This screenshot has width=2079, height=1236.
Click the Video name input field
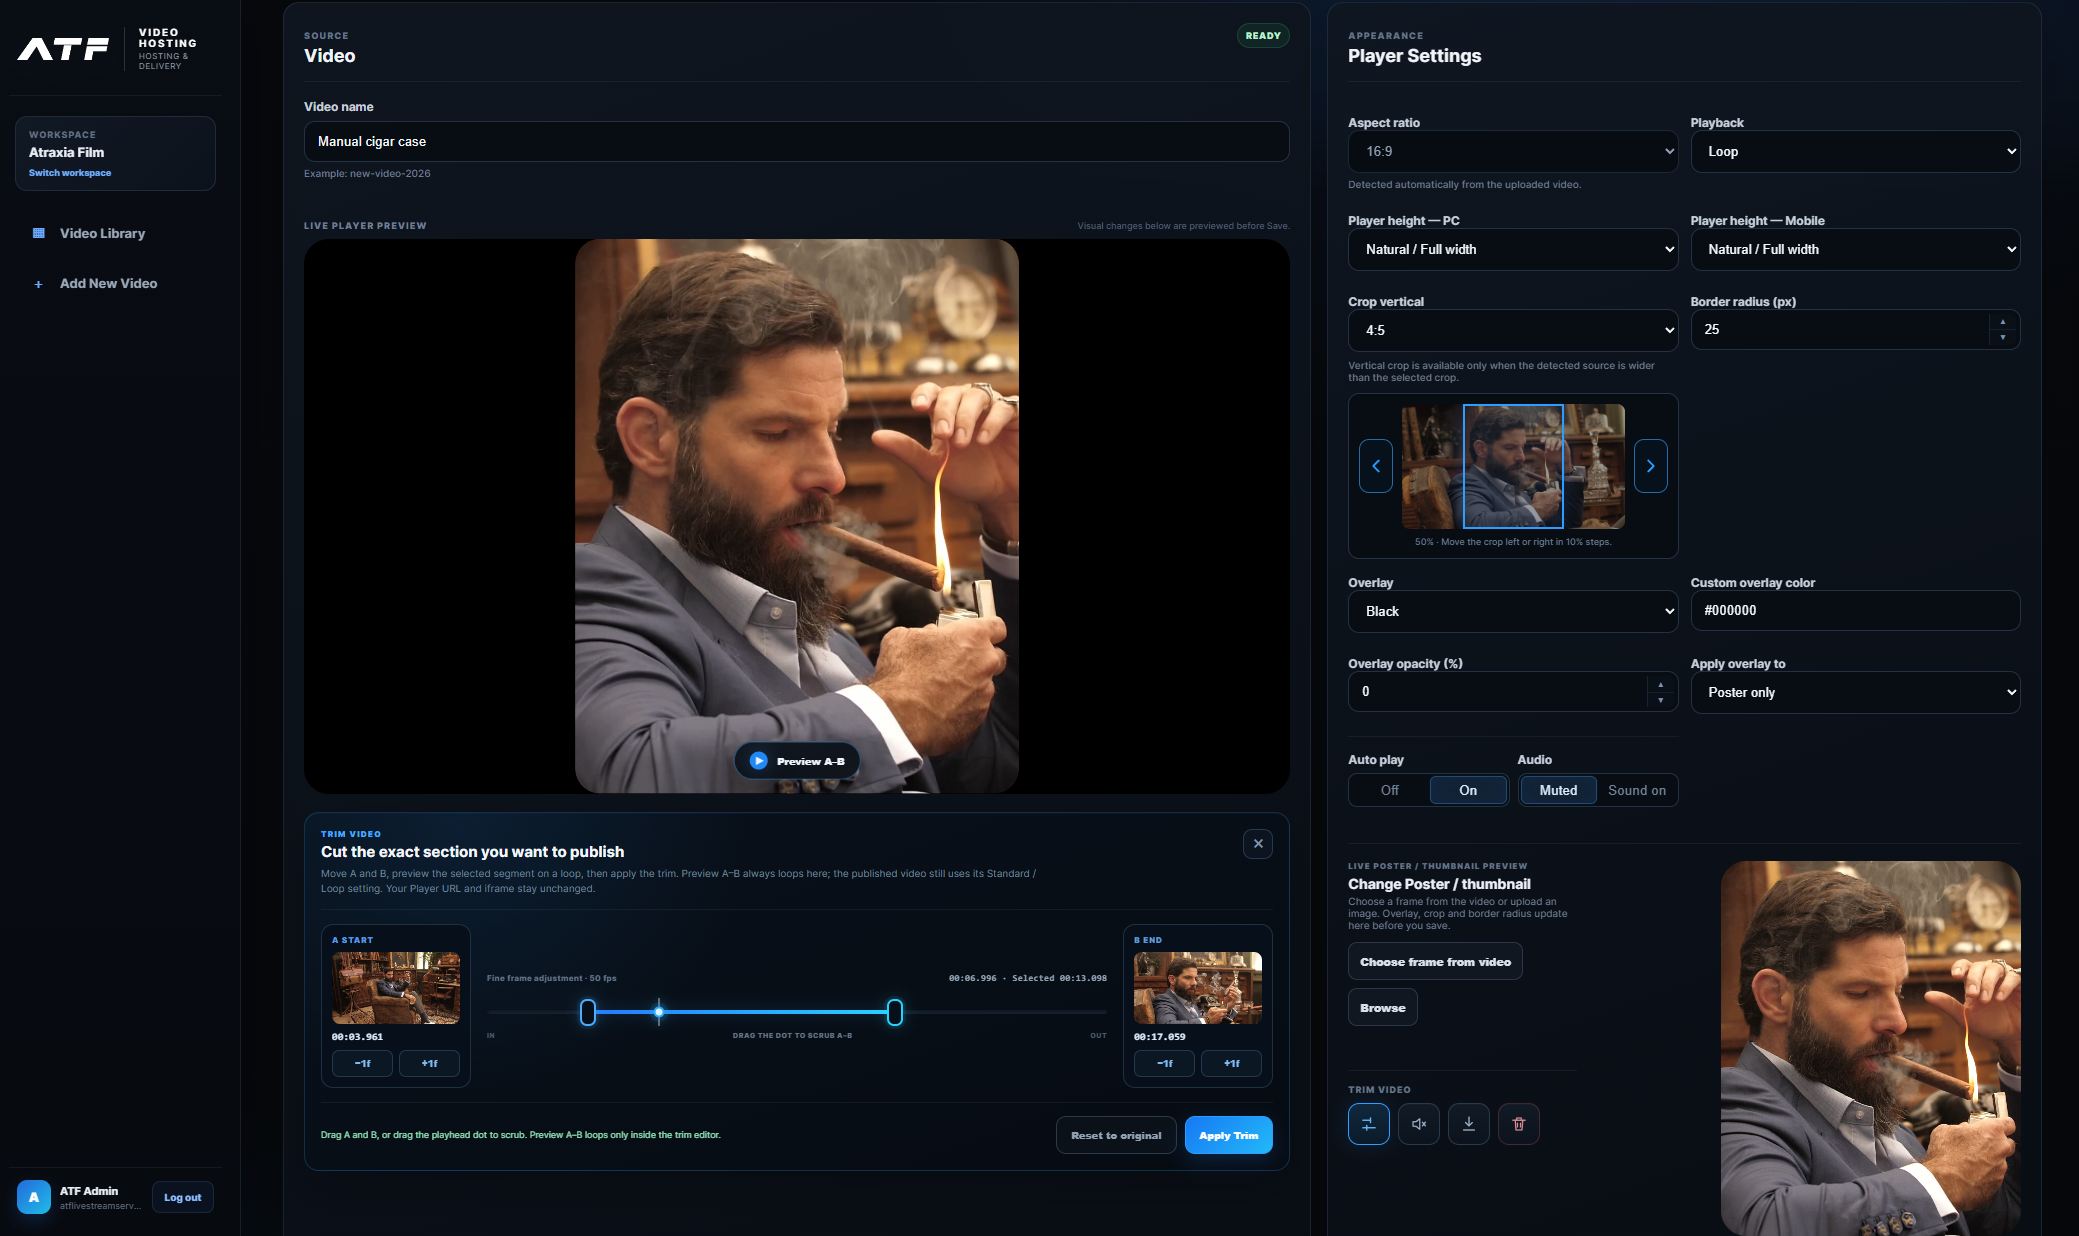click(796, 142)
